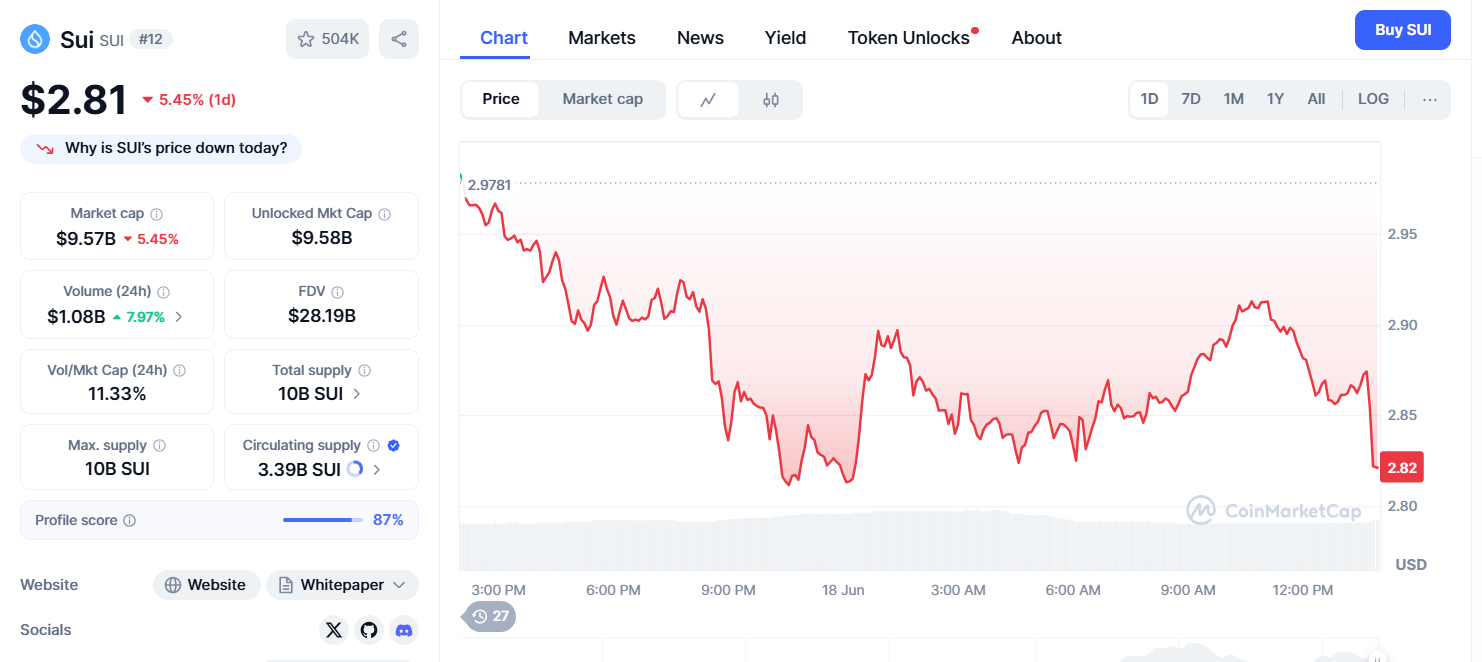1482x662 pixels.
Task: Switch to the Chart tab
Action: coord(504,38)
